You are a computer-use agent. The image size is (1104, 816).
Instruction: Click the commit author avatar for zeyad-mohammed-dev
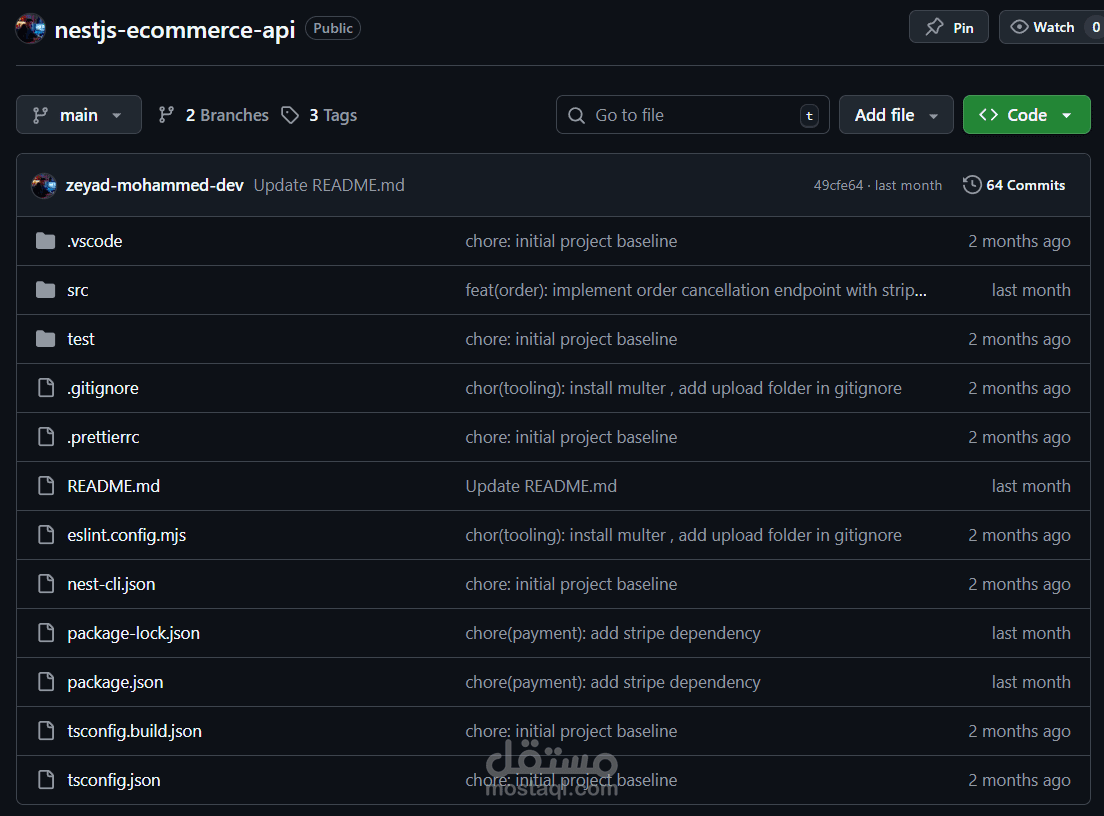(44, 185)
